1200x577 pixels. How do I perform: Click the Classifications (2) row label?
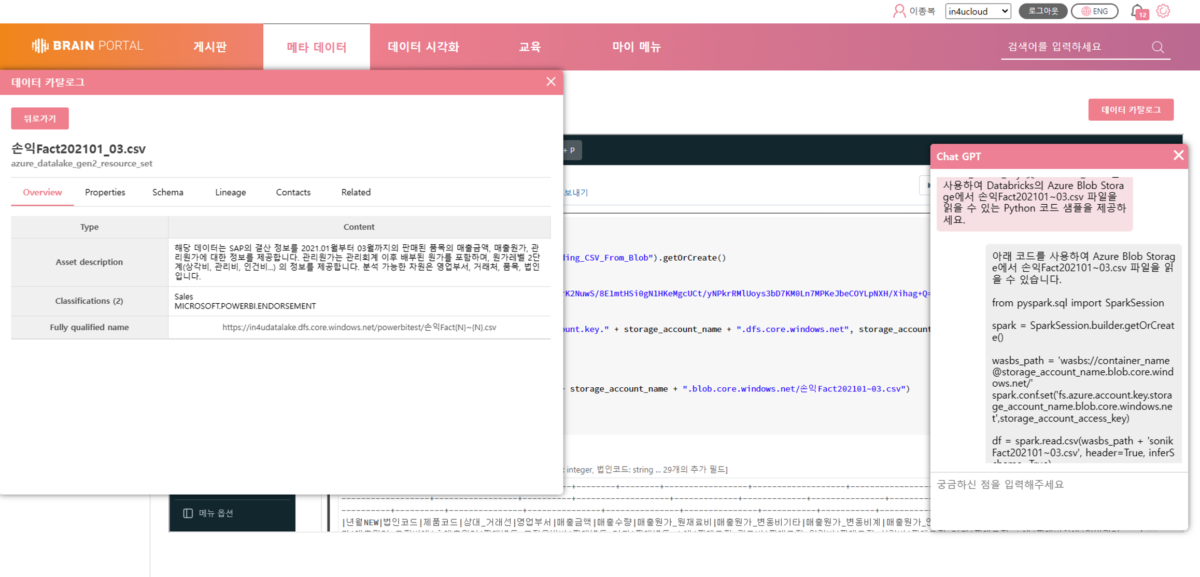[90, 301]
